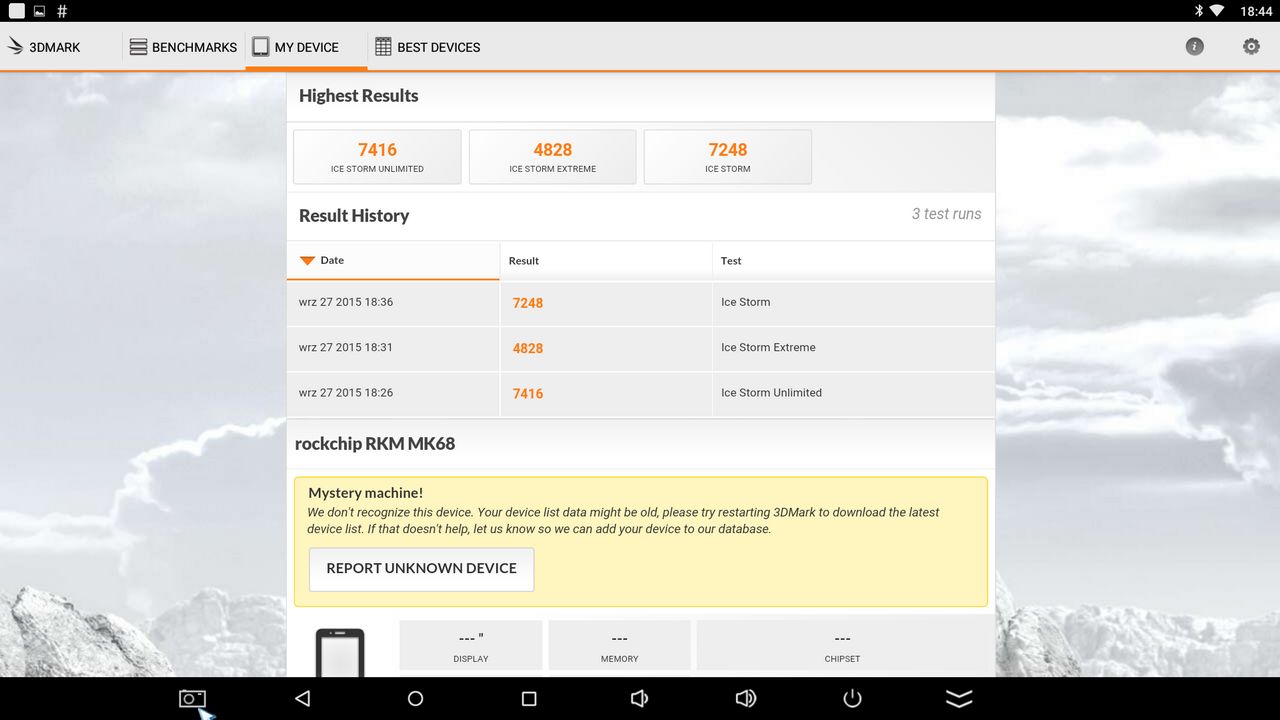Screen dimensions: 1280x720
Task: Open recent apps square button
Action: coord(529,699)
